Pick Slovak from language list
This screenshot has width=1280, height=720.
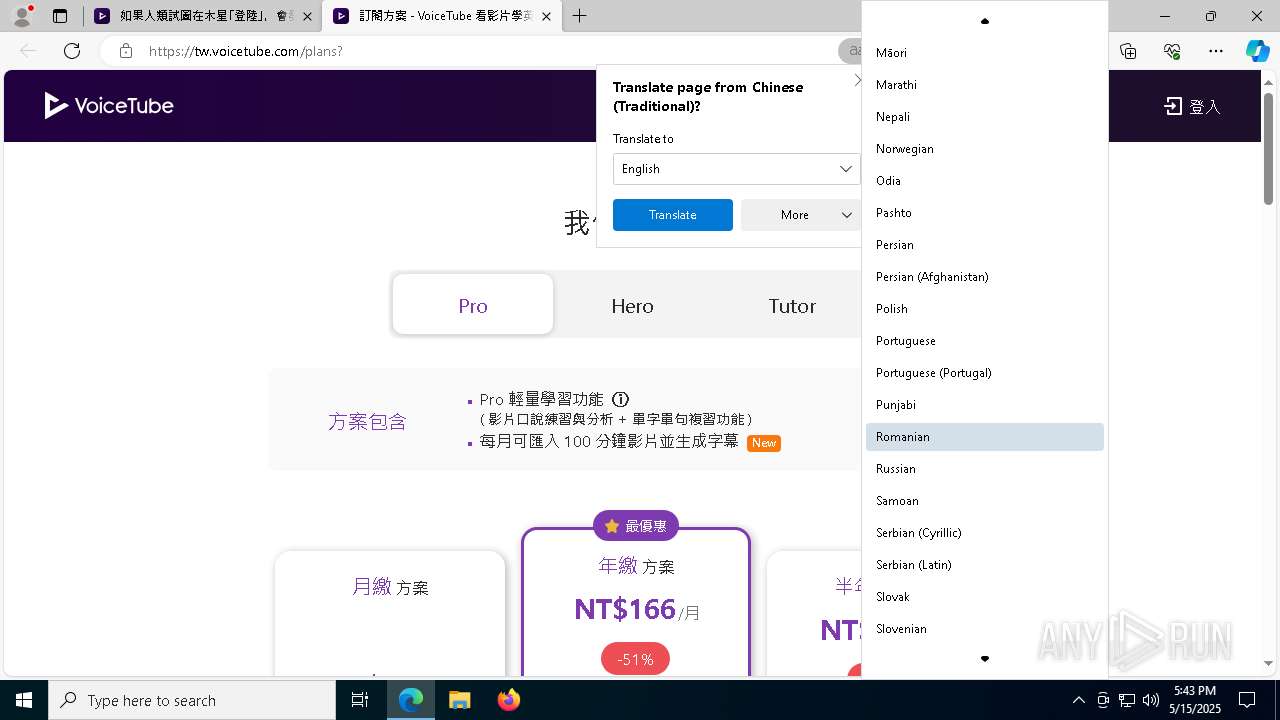click(985, 597)
